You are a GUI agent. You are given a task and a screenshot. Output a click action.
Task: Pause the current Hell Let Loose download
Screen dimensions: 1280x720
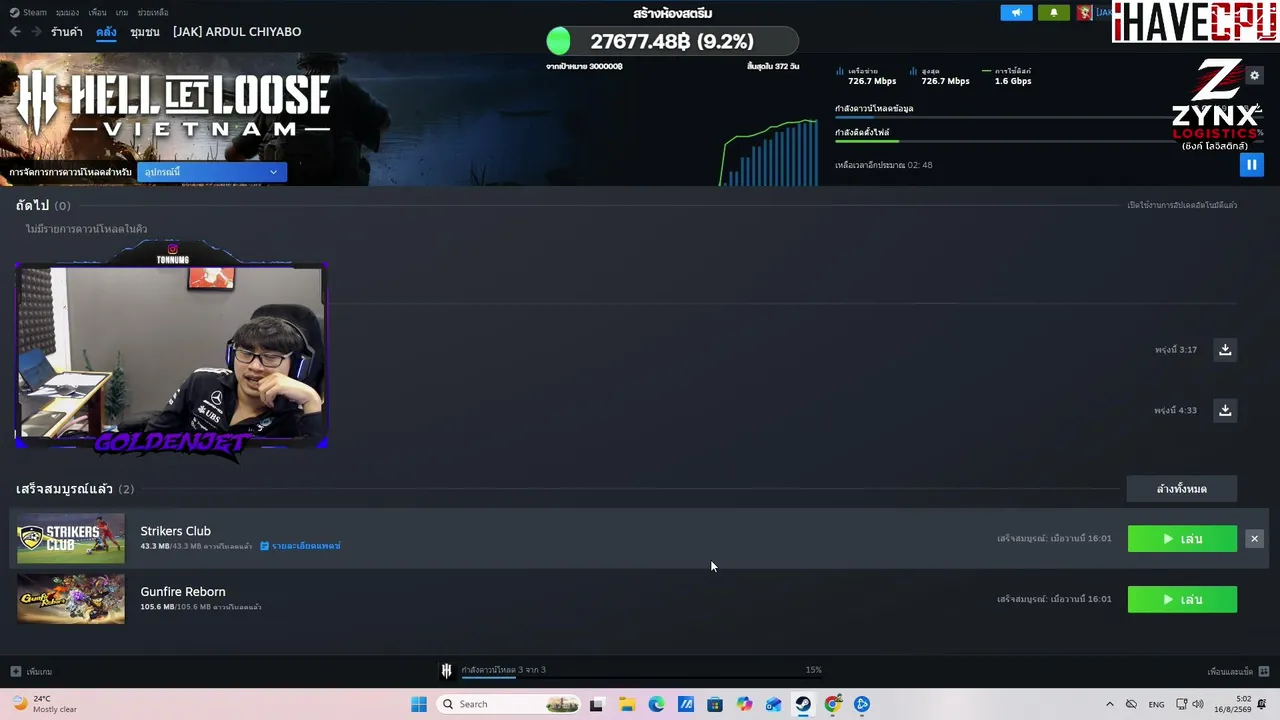pyautogui.click(x=1251, y=165)
